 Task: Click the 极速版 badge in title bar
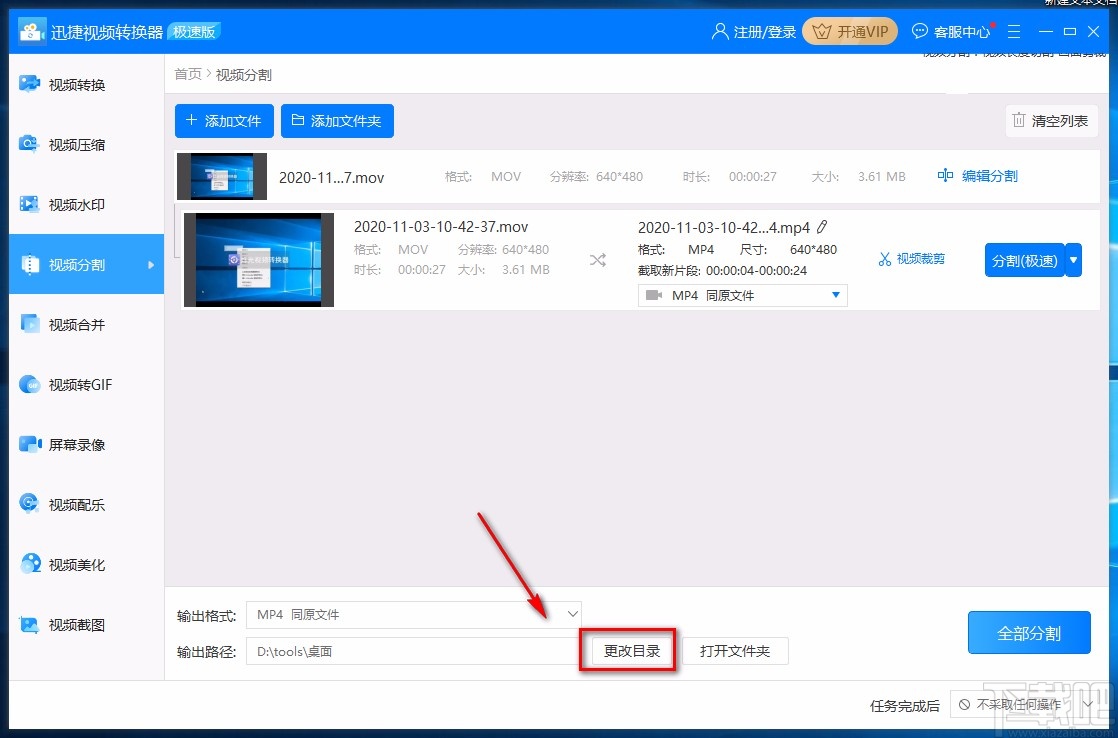click(x=194, y=31)
